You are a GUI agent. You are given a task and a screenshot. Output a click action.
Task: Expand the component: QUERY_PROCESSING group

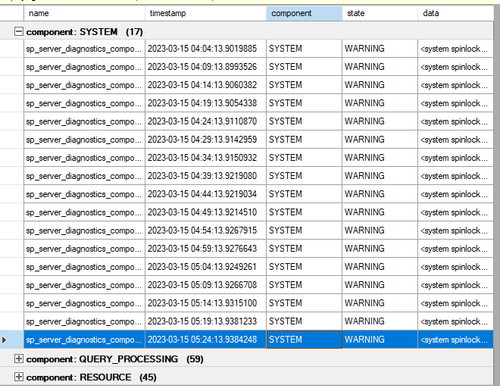pos(19,359)
